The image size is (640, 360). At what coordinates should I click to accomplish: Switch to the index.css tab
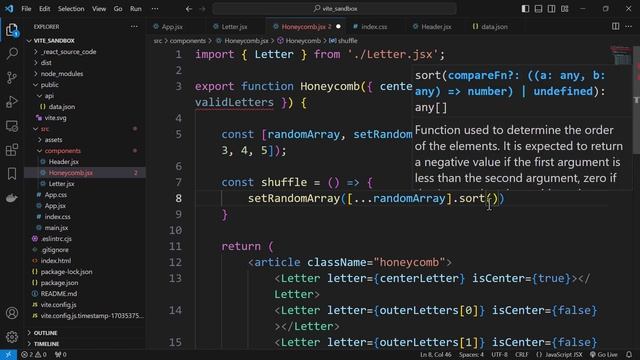point(374,27)
